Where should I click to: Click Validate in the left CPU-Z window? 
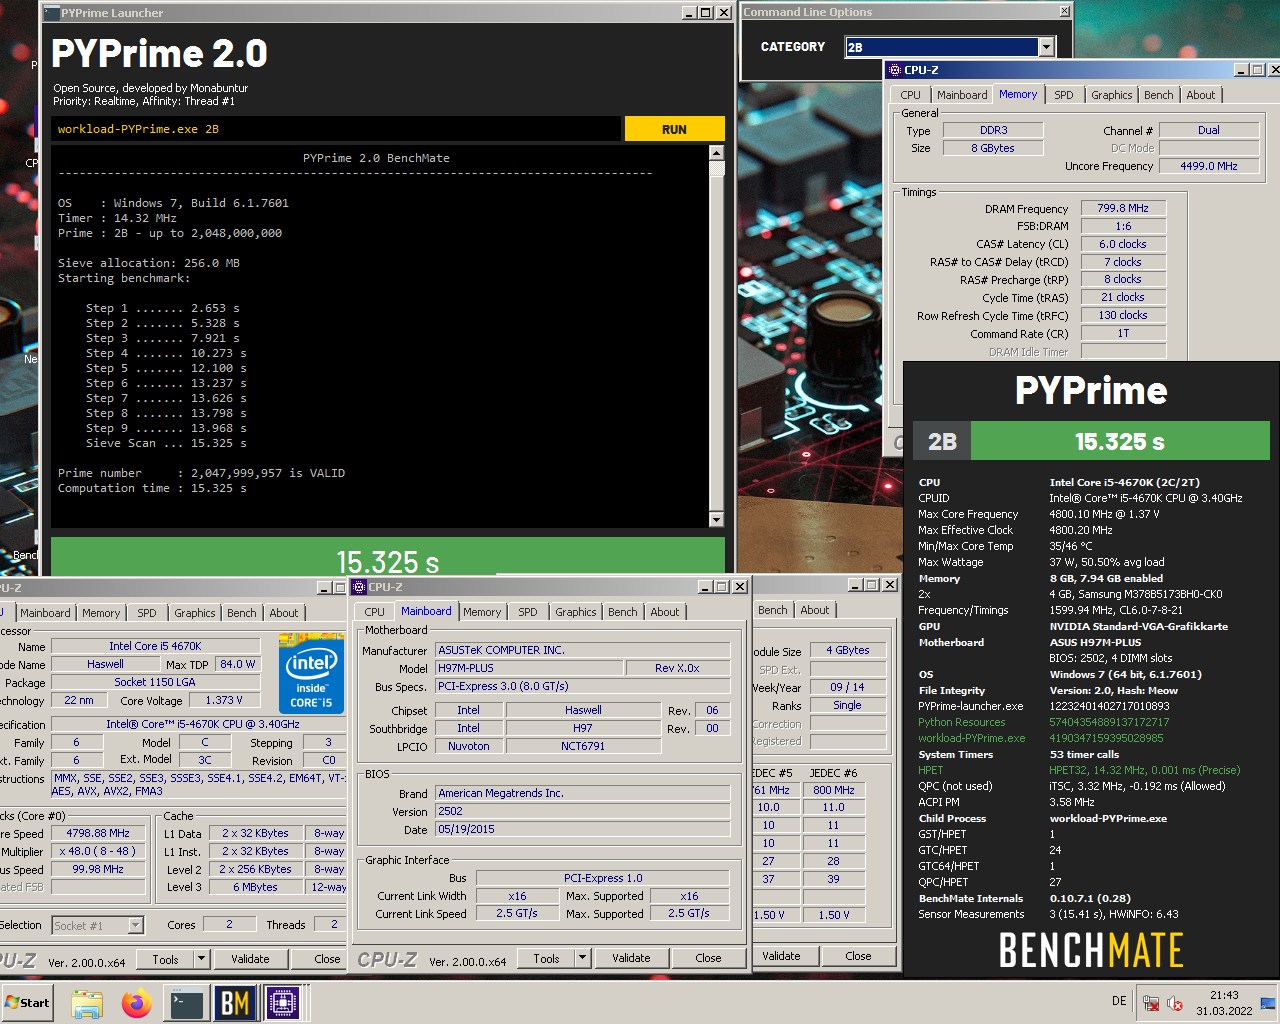click(250, 959)
